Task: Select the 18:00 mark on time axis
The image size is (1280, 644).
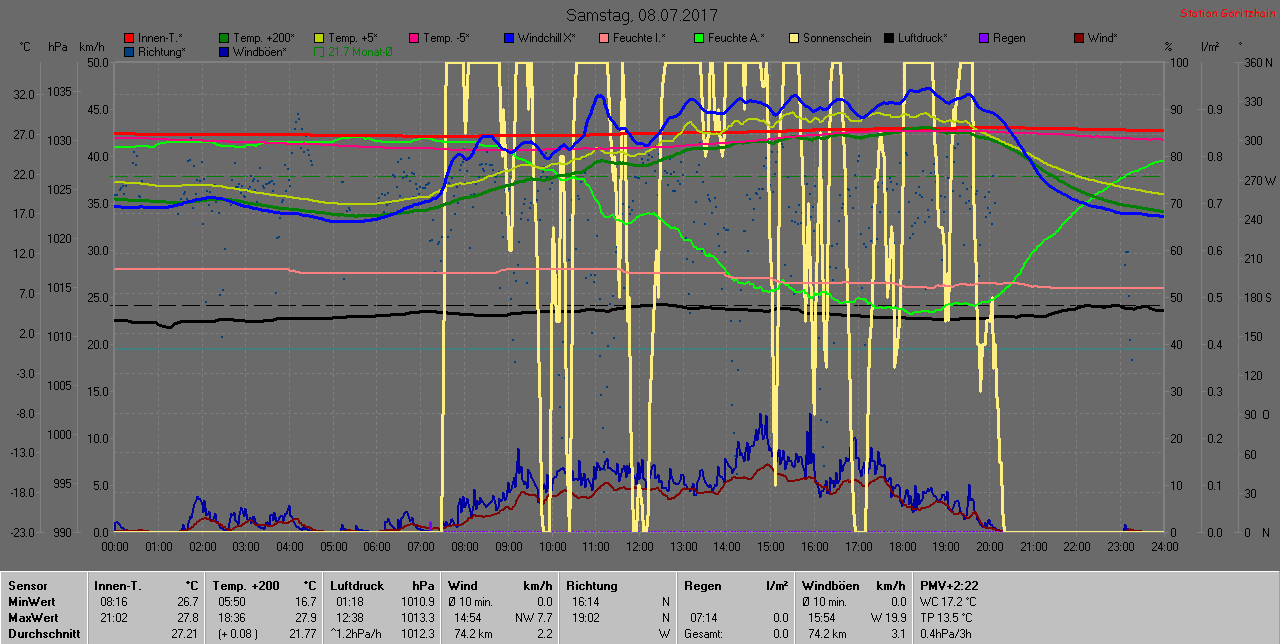Action: (x=902, y=547)
